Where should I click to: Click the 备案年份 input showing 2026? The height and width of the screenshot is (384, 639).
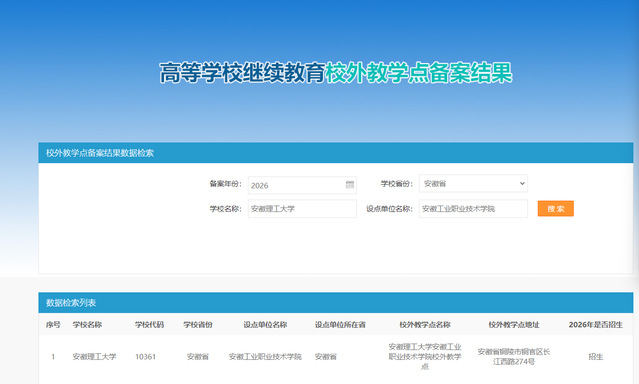(302, 185)
